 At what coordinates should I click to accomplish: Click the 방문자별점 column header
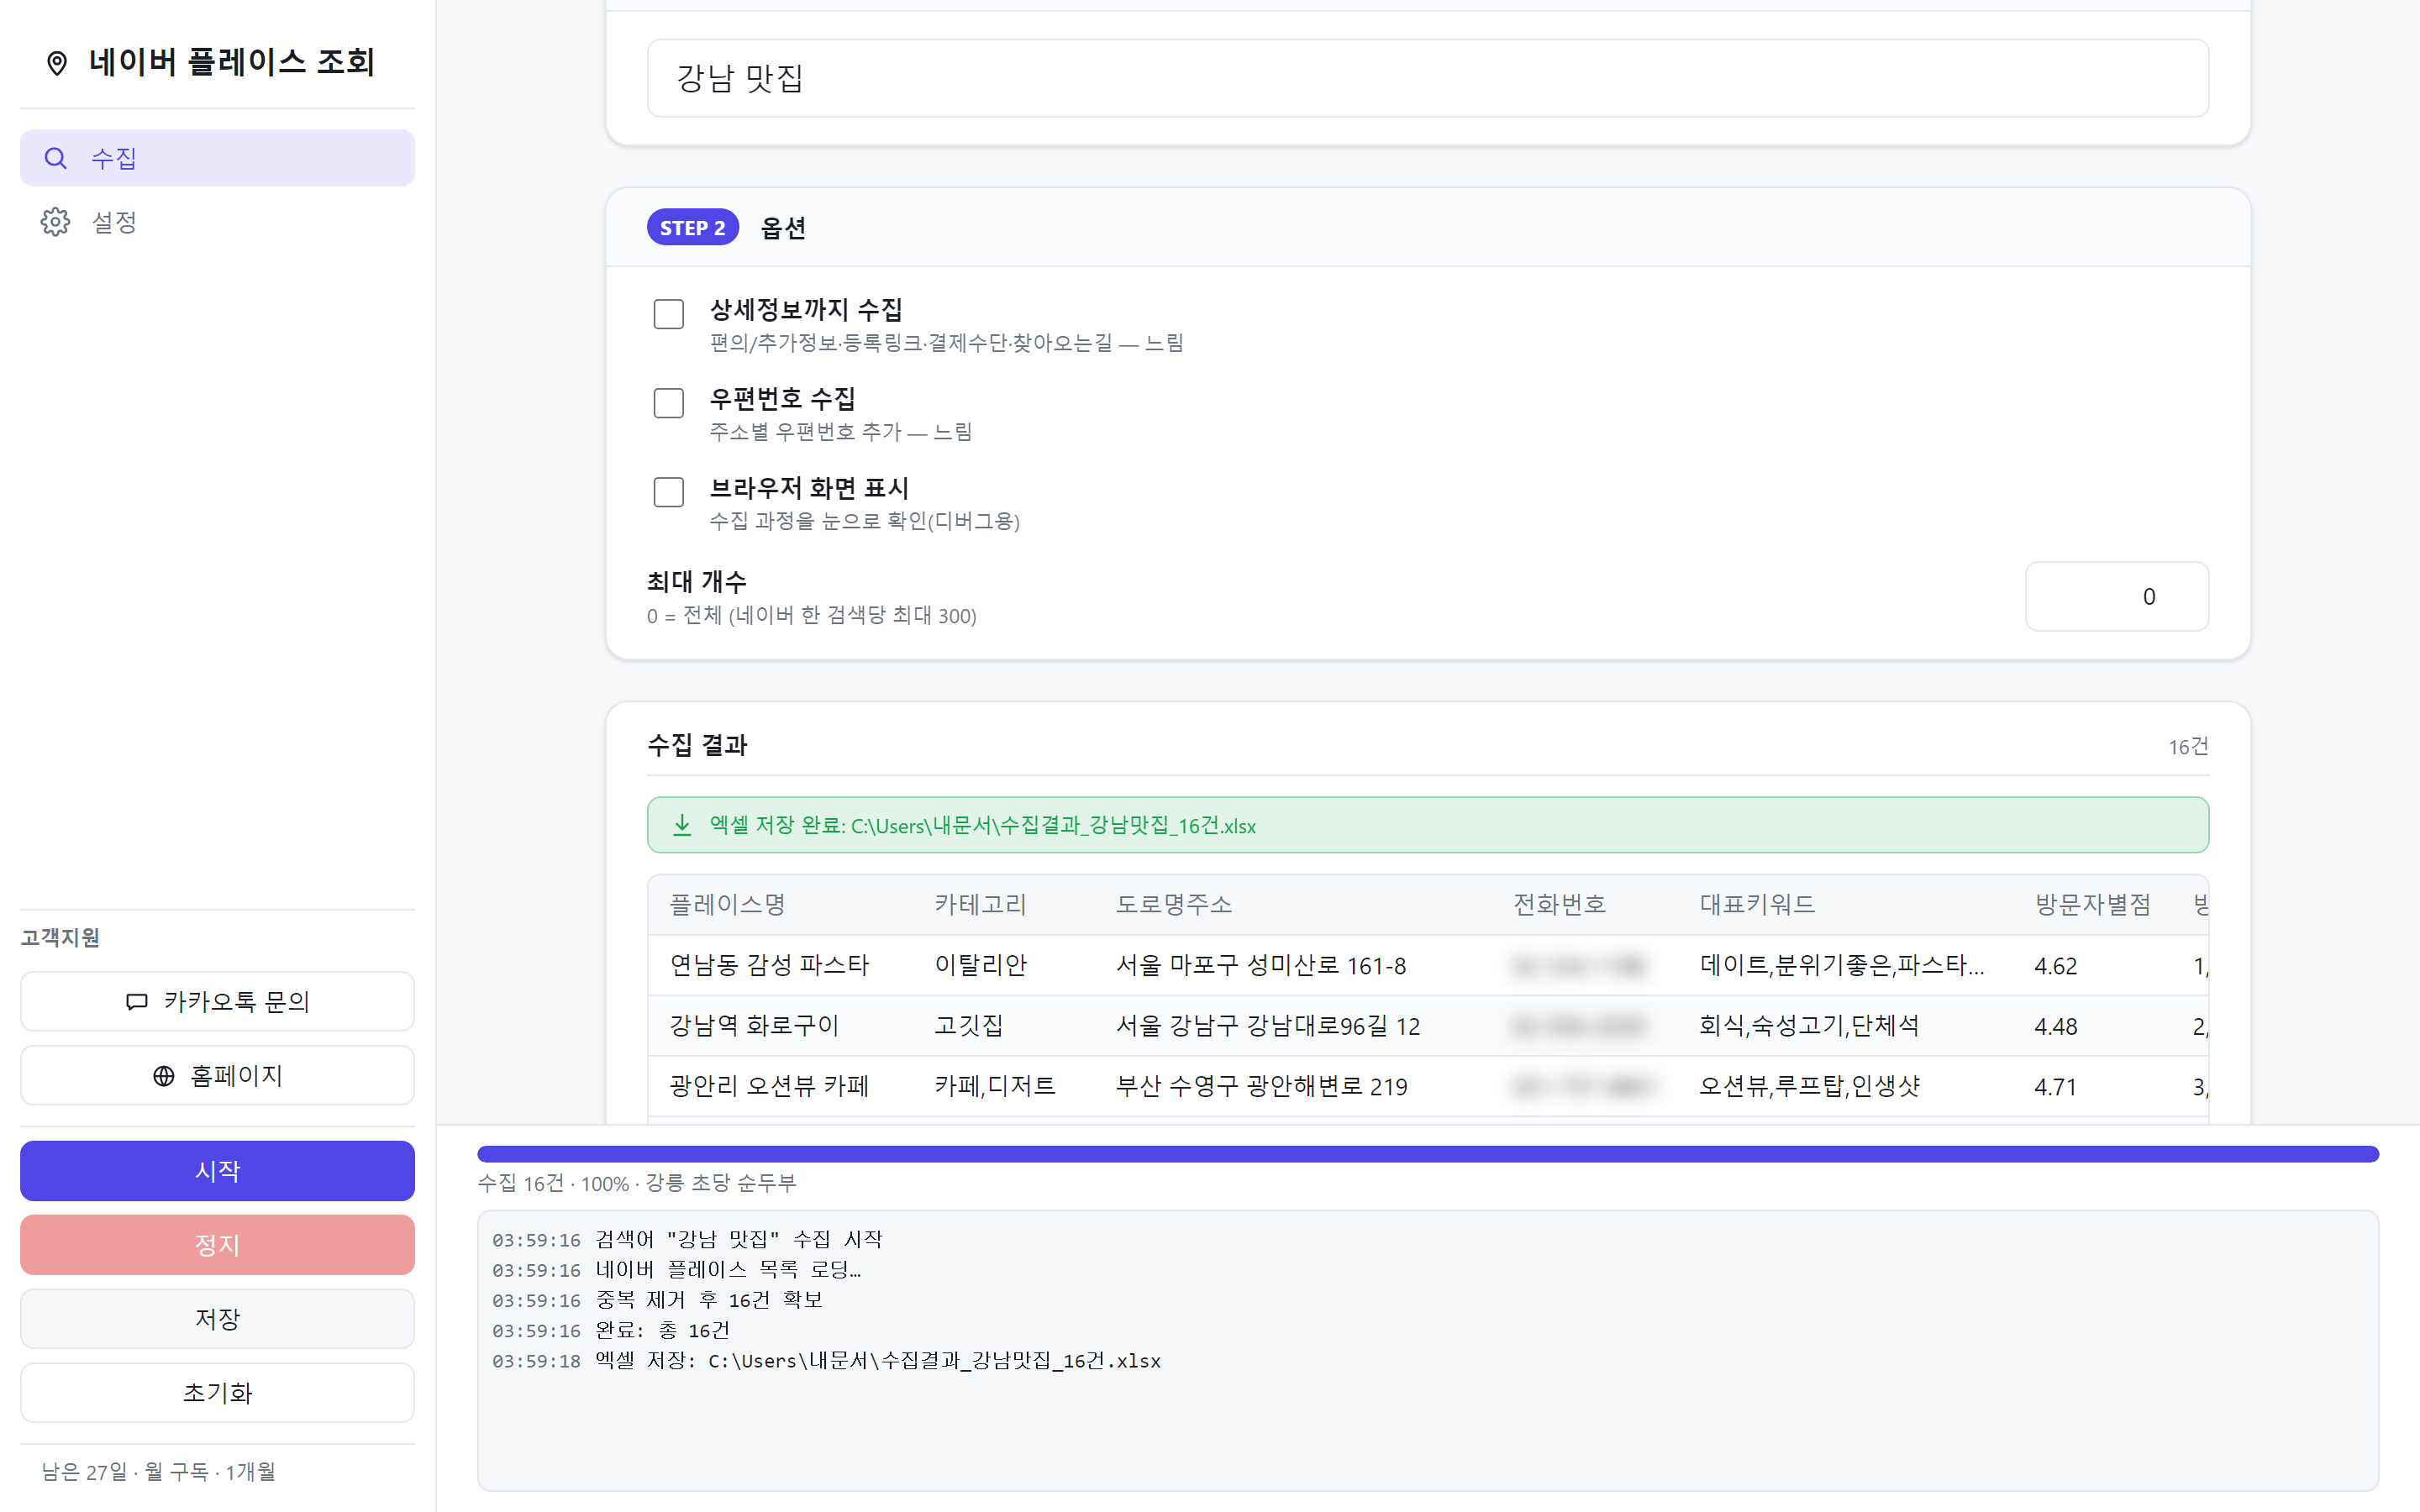click(x=2092, y=905)
